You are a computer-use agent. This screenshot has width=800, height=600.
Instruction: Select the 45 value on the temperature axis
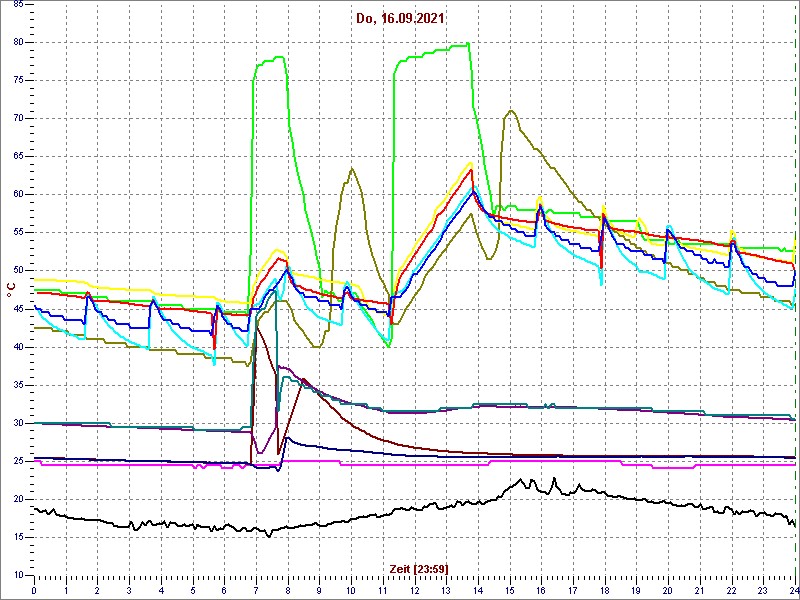17,309
